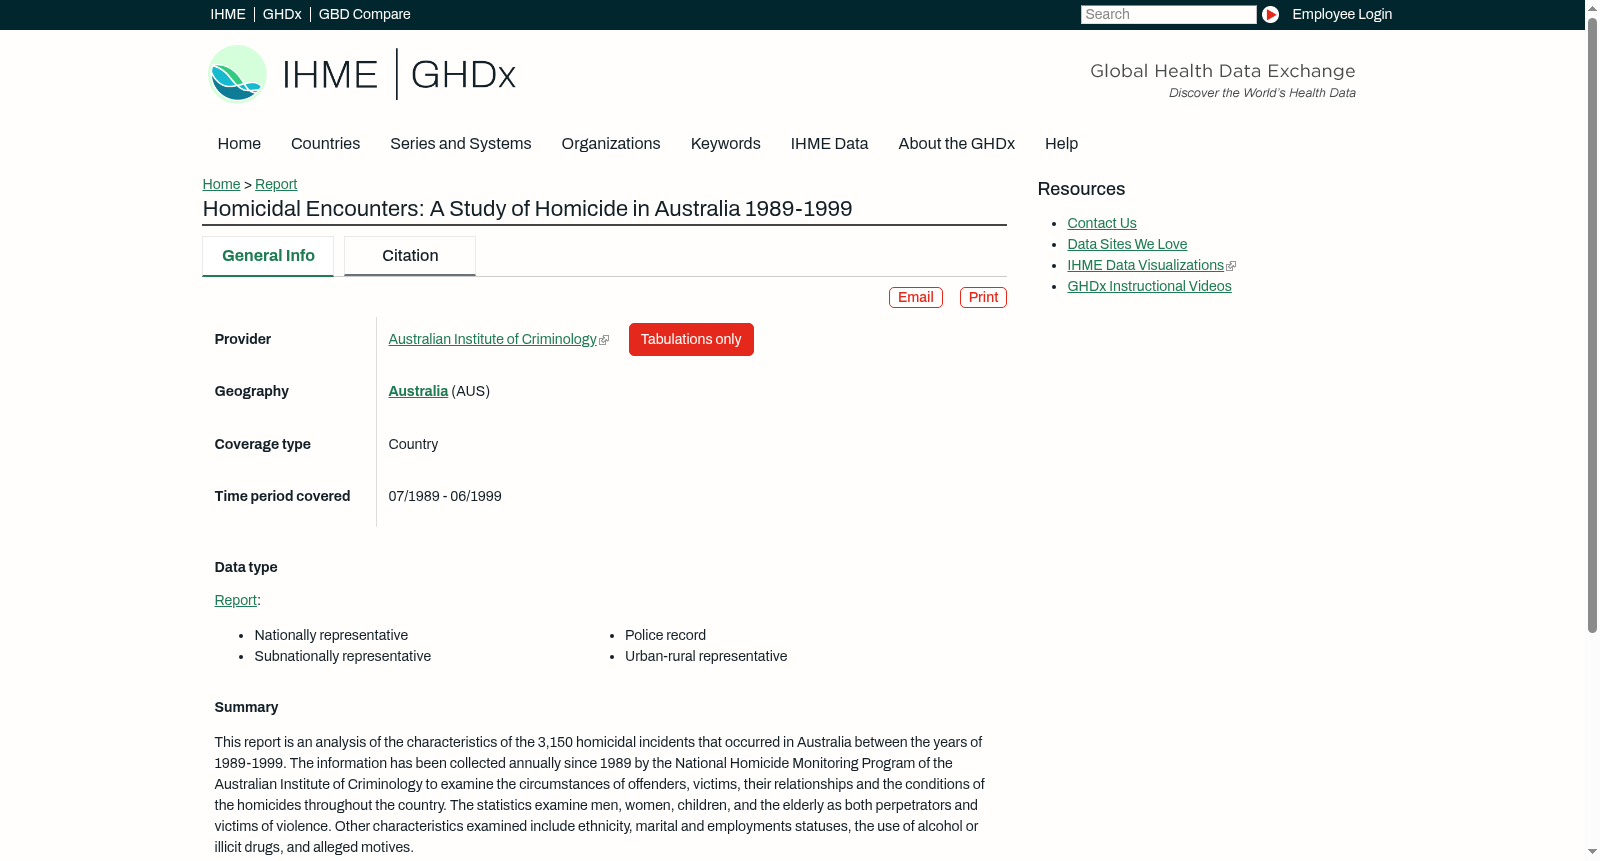This screenshot has height=861, width=1600.
Task: Click external link icon beside IHME Data Visualizations
Action: tap(1231, 266)
